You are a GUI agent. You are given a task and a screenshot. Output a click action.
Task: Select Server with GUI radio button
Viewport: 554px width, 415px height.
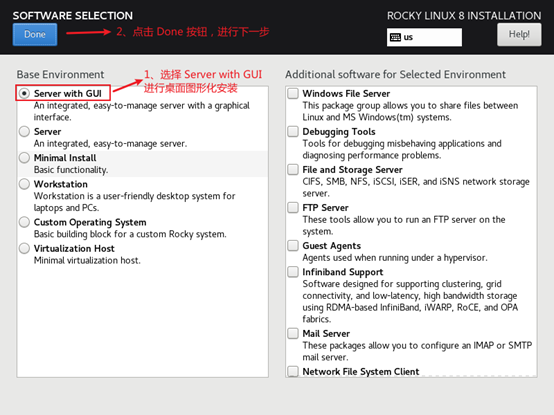tap(24, 93)
